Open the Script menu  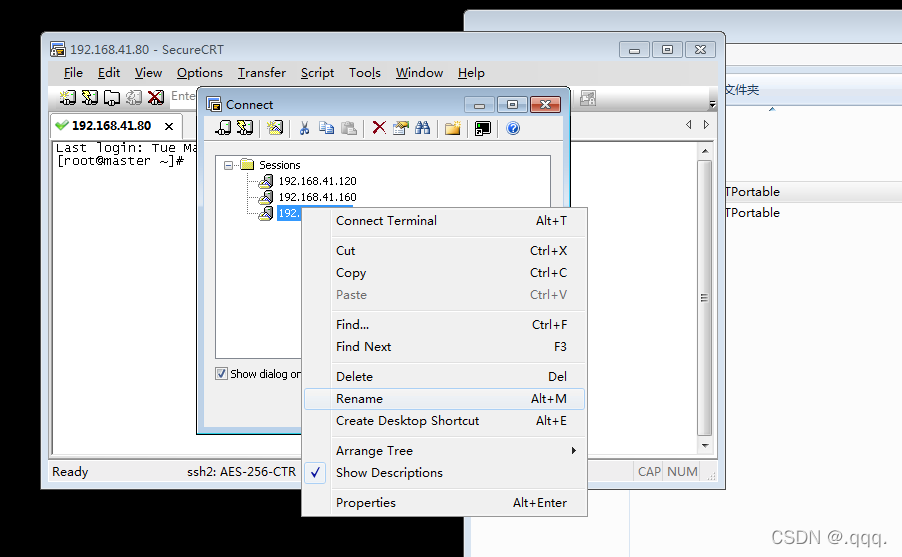point(318,73)
